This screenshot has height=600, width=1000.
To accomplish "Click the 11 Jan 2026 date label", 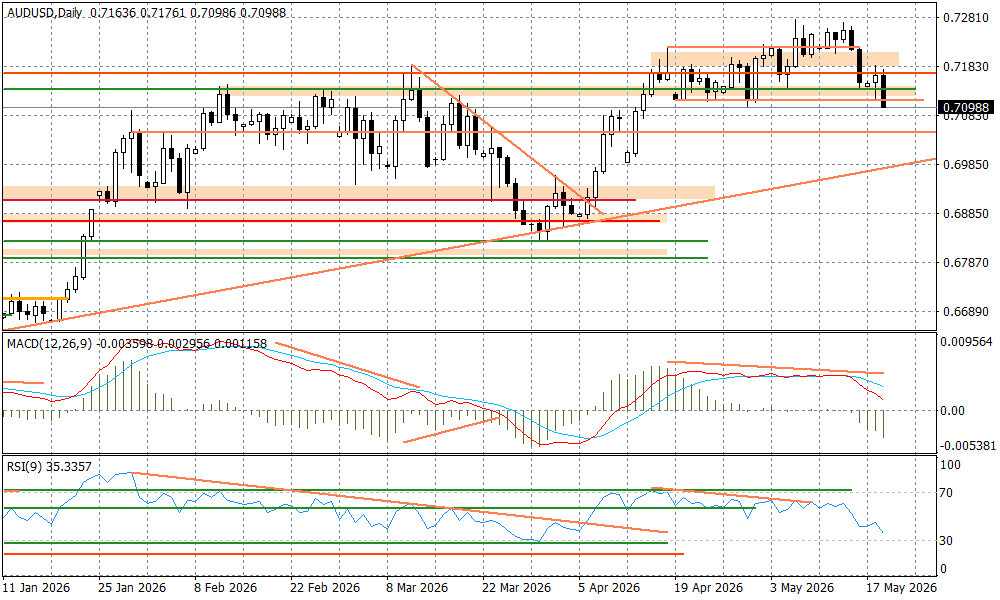I will coord(36,587).
